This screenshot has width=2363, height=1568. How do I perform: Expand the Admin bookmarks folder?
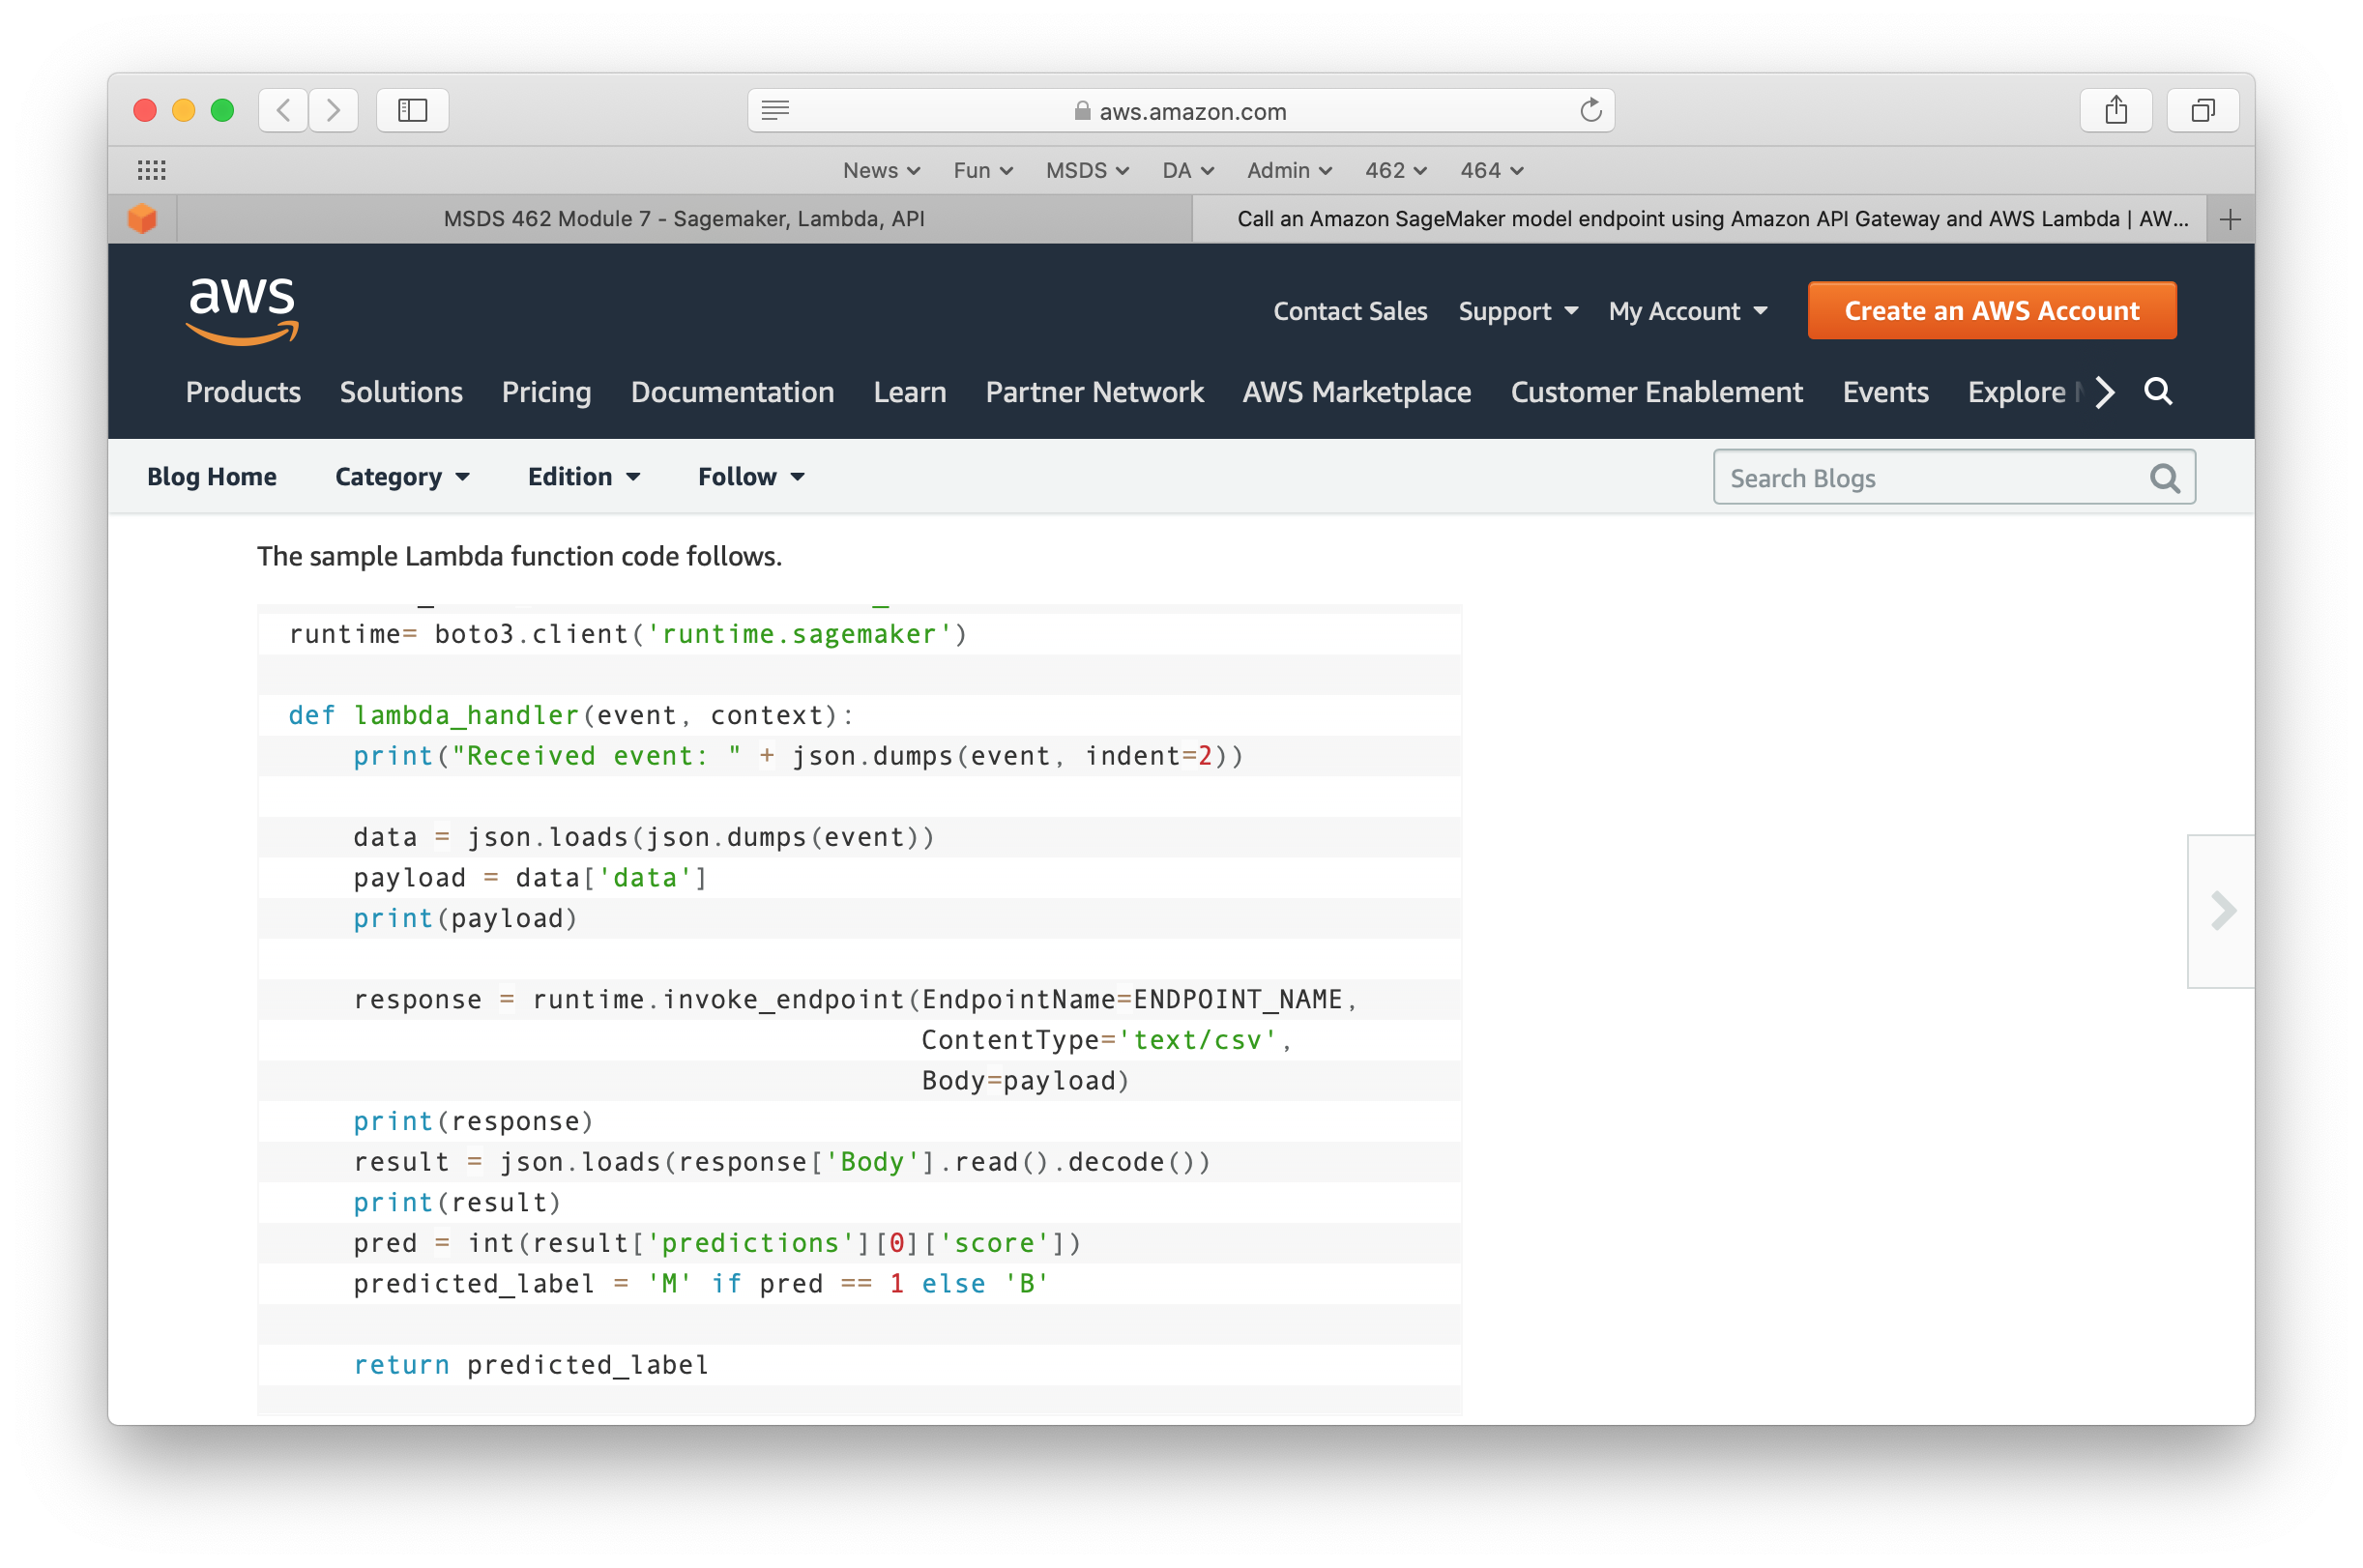point(1289,170)
